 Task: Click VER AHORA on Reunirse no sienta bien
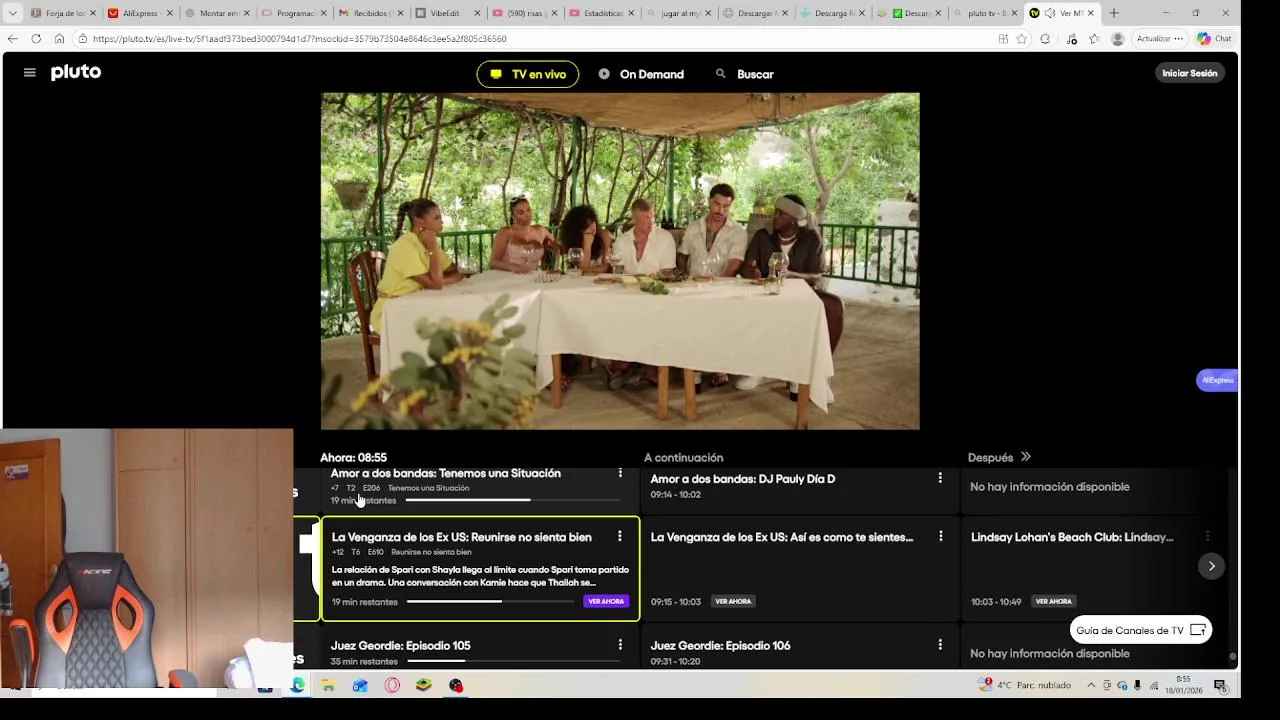tap(606, 601)
